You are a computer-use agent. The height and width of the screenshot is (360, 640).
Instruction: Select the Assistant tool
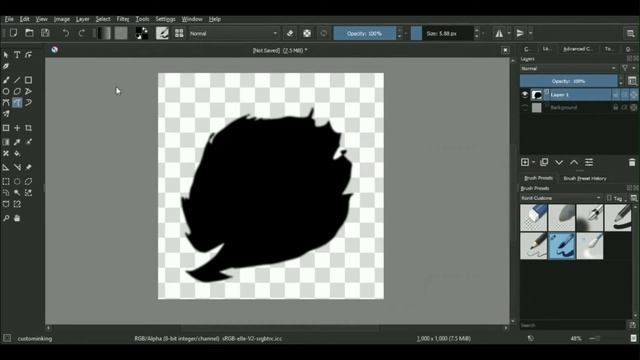pyautogui.click(x=6, y=167)
